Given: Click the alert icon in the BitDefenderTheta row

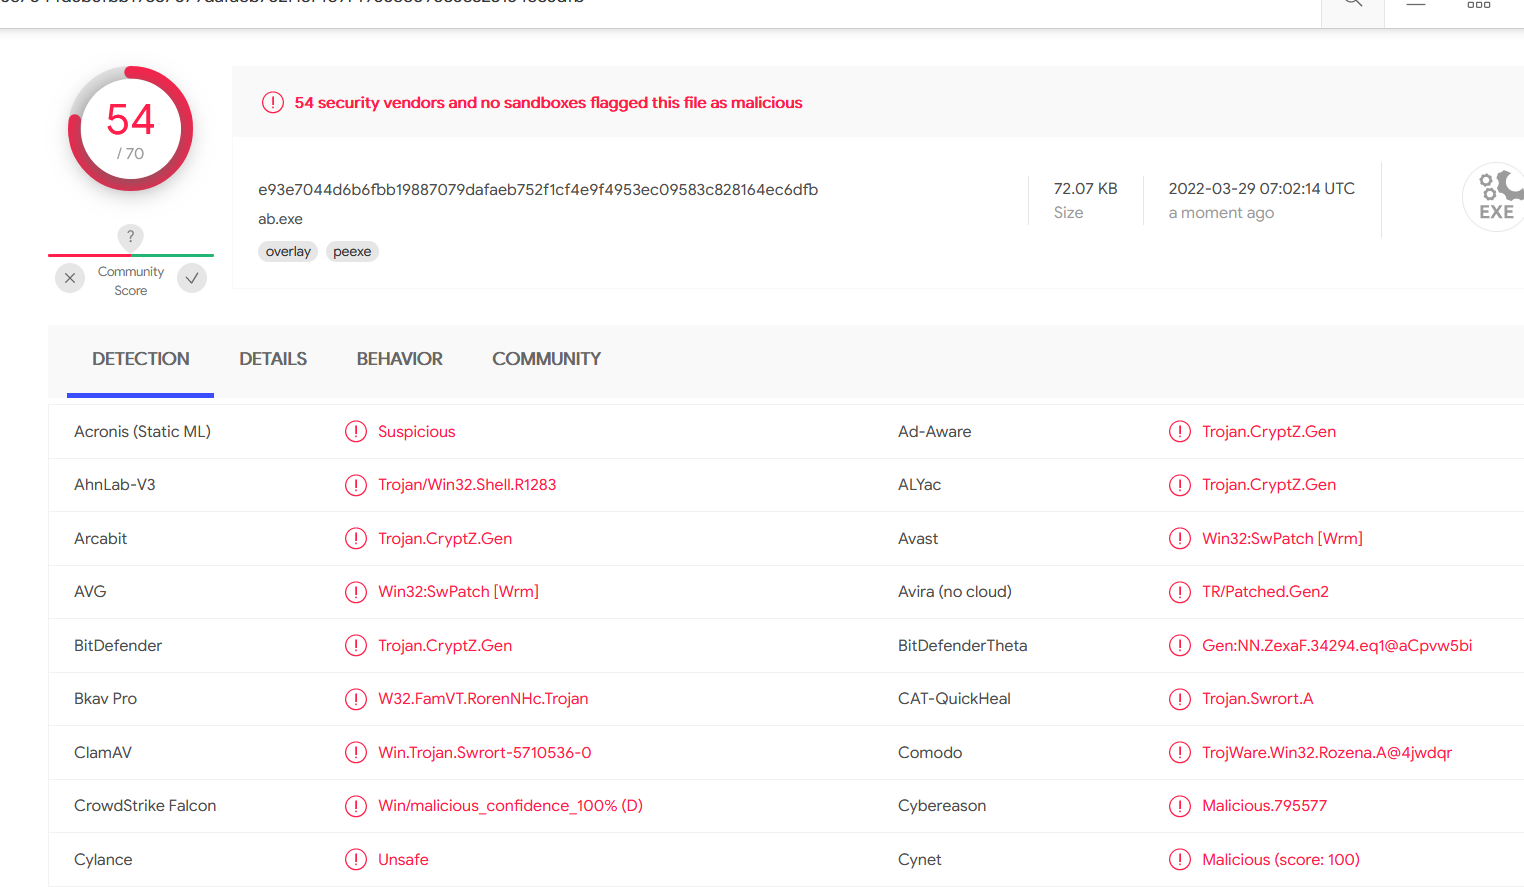Looking at the screenshot, I should 1180,645.
